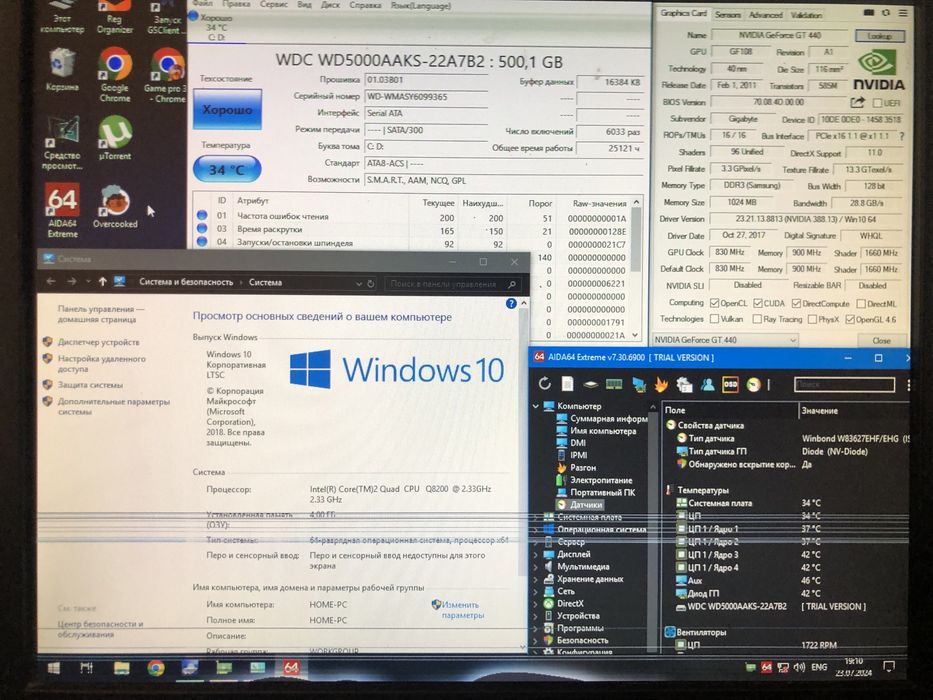Click the help icon in System window
Screen dimensions: 933x700
tap(511, 304)
